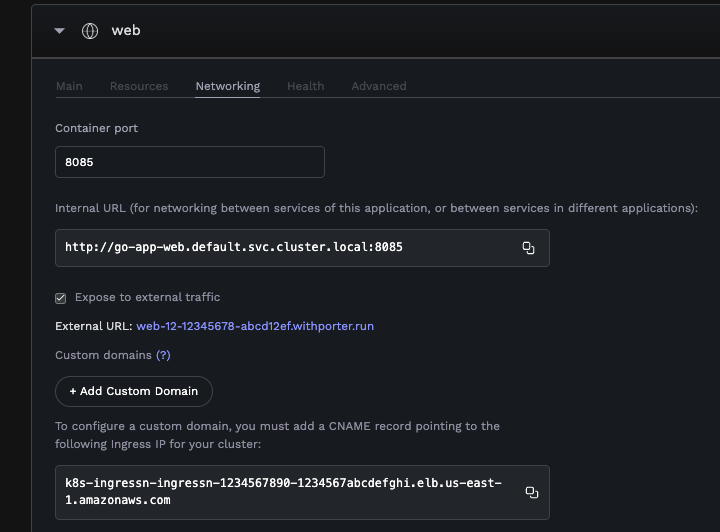720x532 pixels.
Task: Open the help question mark for Custom domains
Action: [163, 355]
